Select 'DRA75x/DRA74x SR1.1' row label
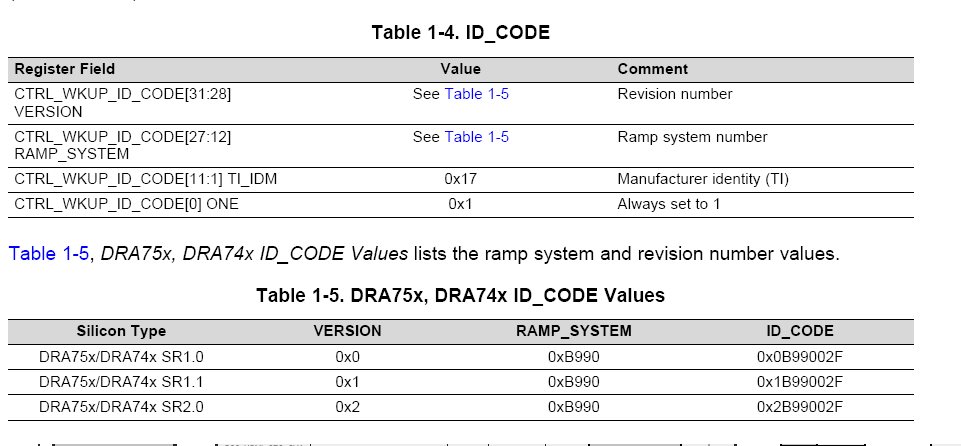The image size is (961, 446). [x=121, y=382]
